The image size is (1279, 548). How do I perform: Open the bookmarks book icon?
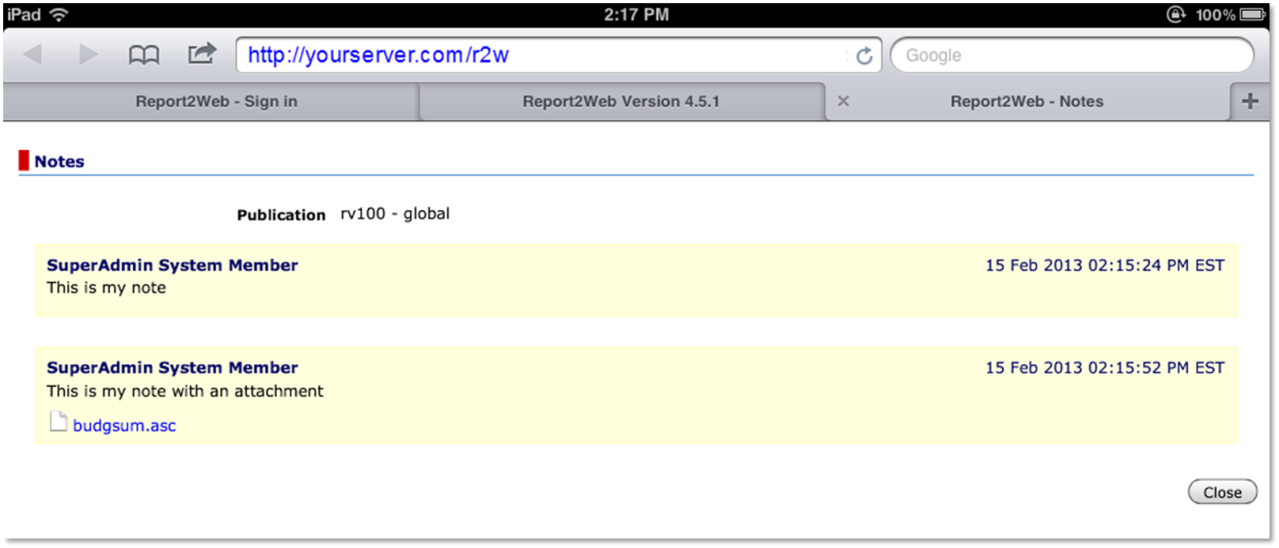144,56
